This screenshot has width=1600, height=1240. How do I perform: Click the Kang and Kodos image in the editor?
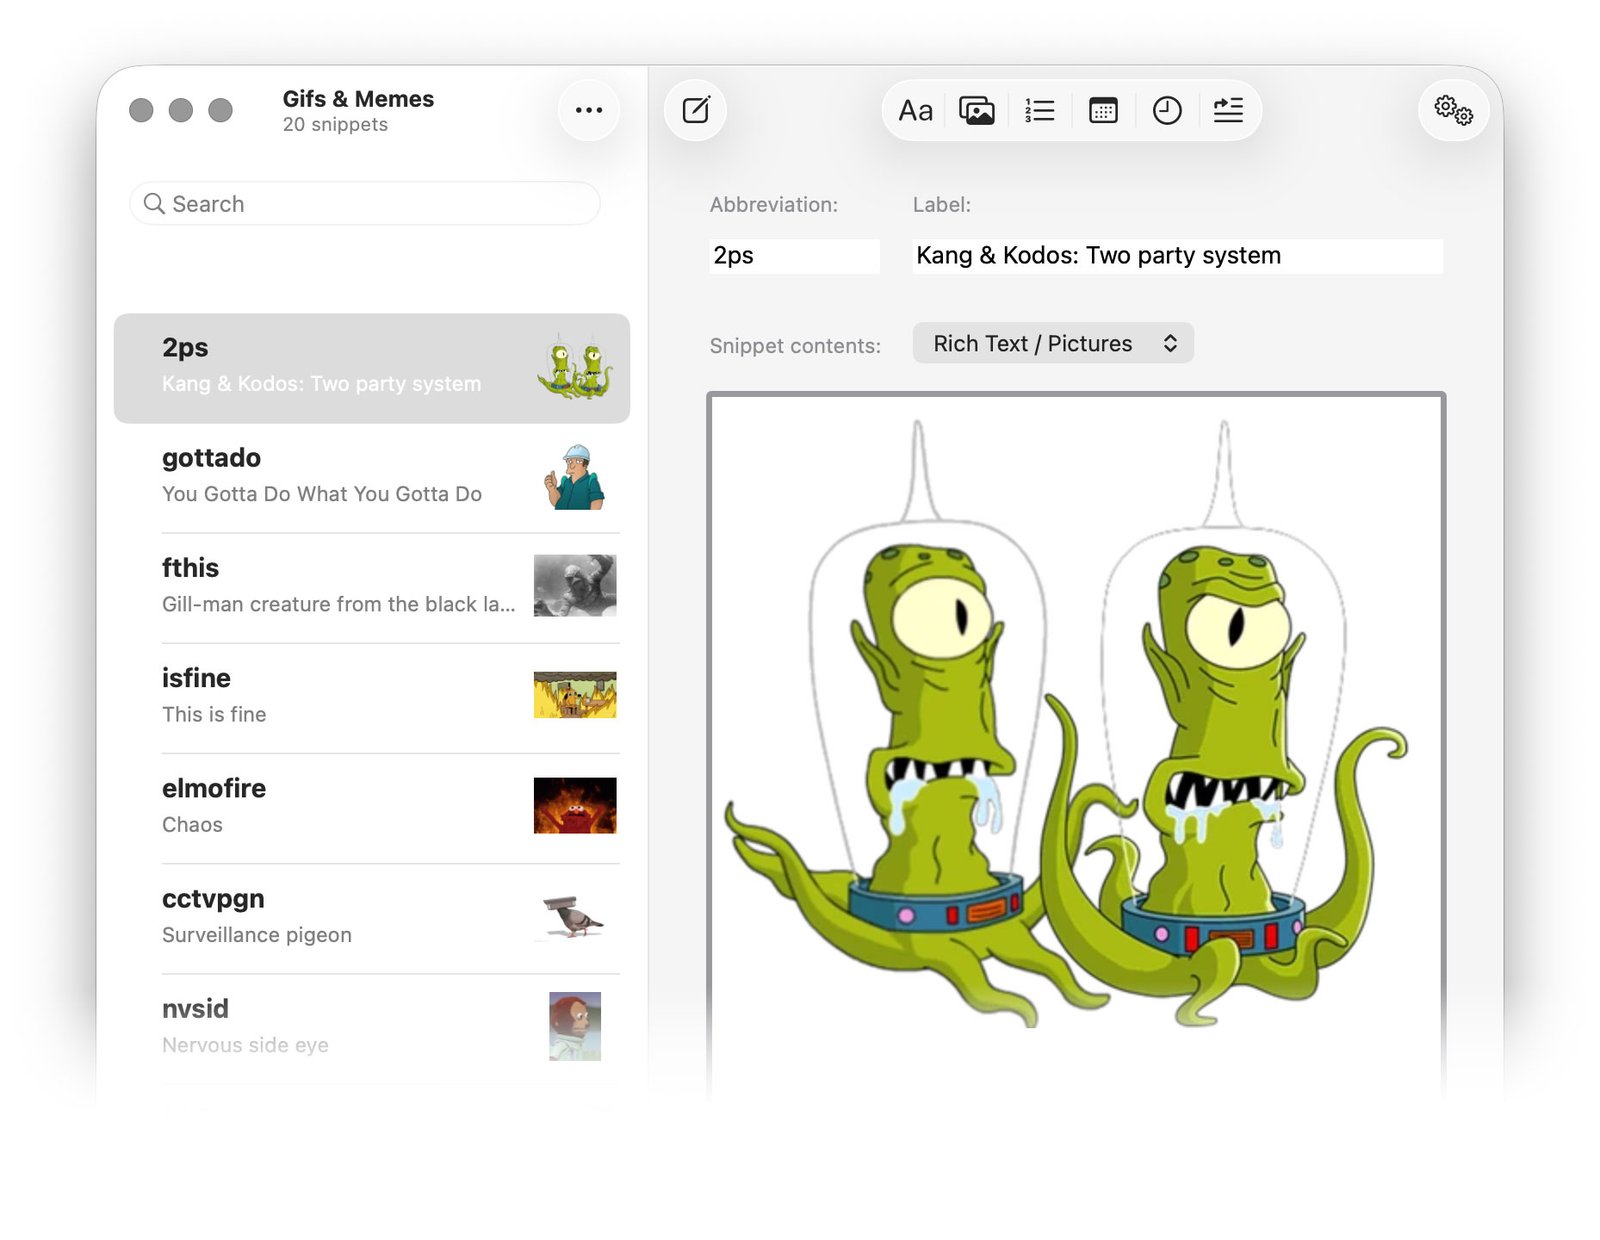coord(1066,725)
